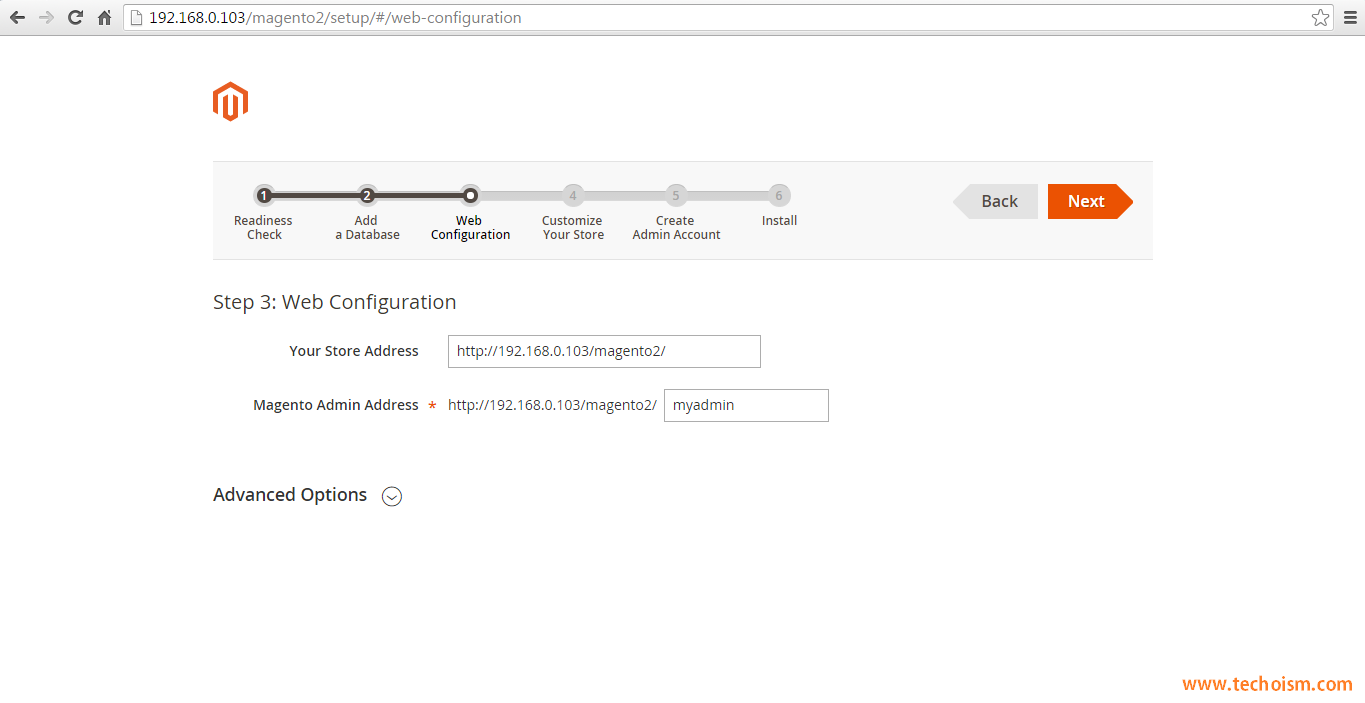
Task: Select step 3 Web Configuration marker
Action: (470, 196)
